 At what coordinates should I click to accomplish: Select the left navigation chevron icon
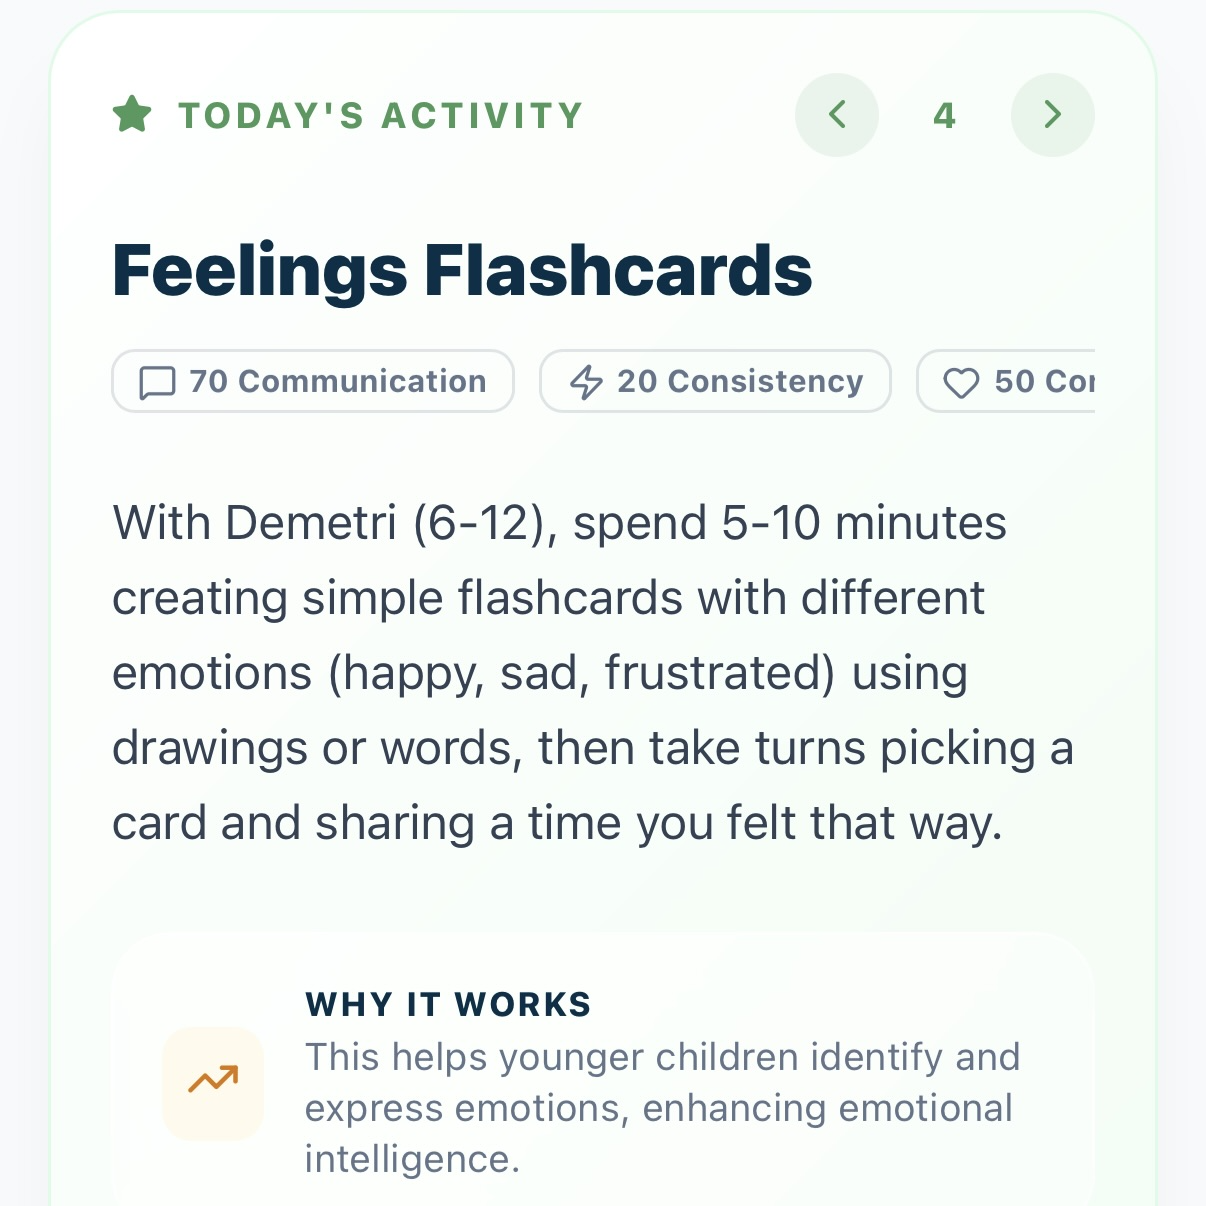point(837,114)
